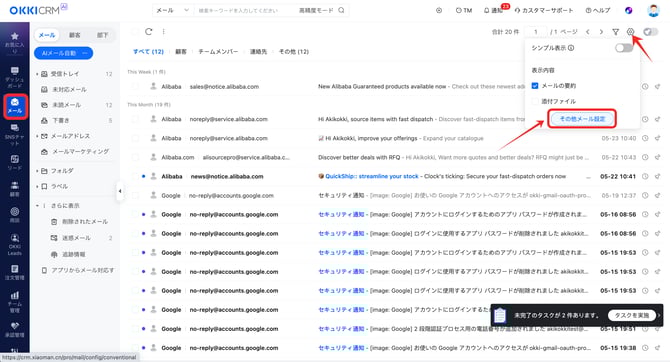
Task: Click the page number input box
Action: [535, 32]
